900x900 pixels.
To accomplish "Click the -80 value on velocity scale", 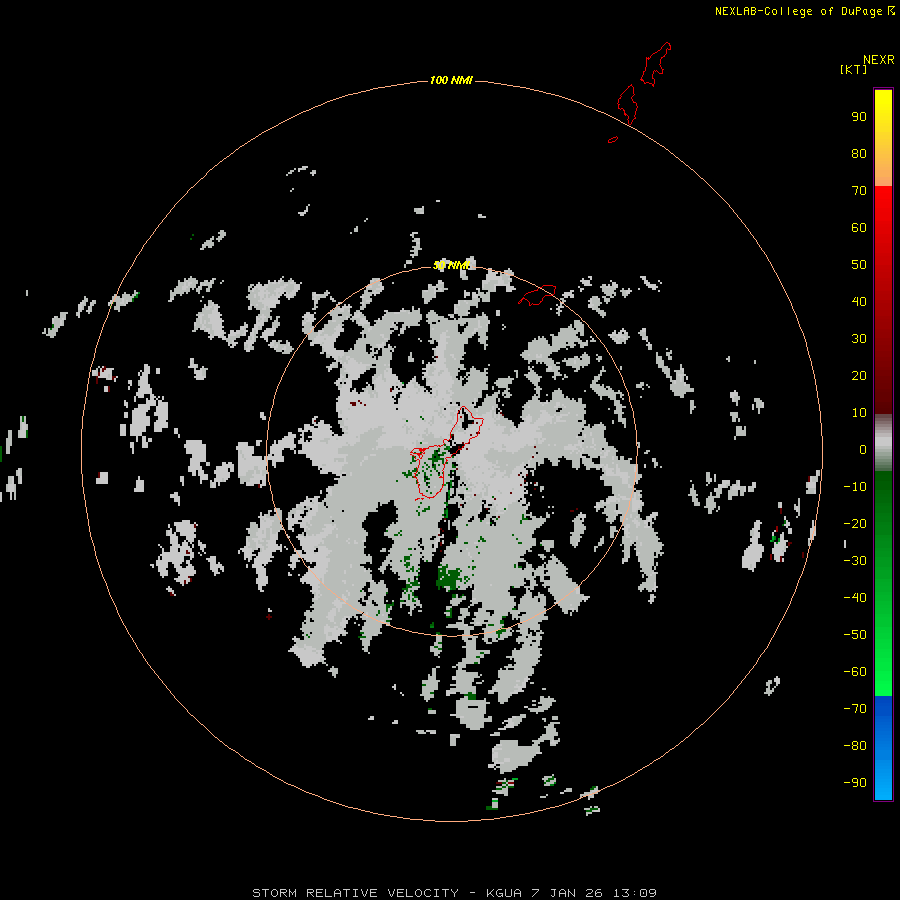I will point(855,746).
